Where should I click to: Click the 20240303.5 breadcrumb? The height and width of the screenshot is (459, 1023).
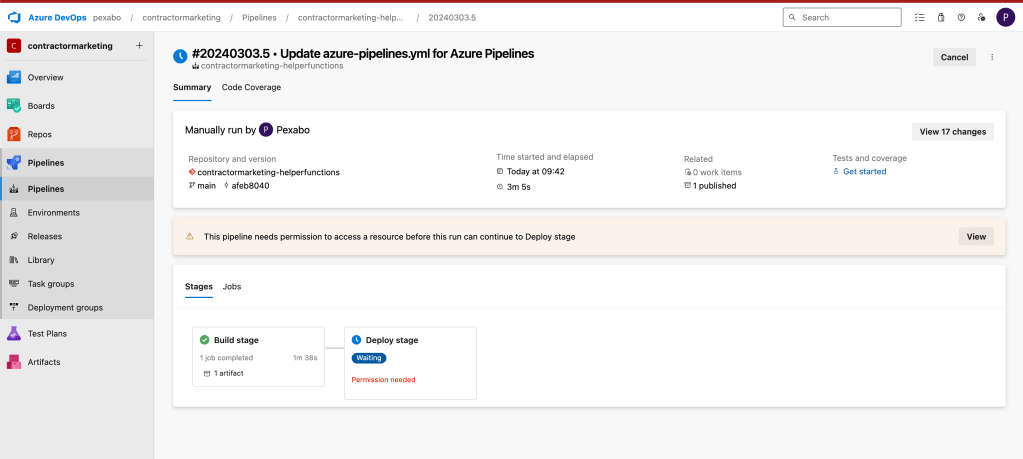point(452,18)
